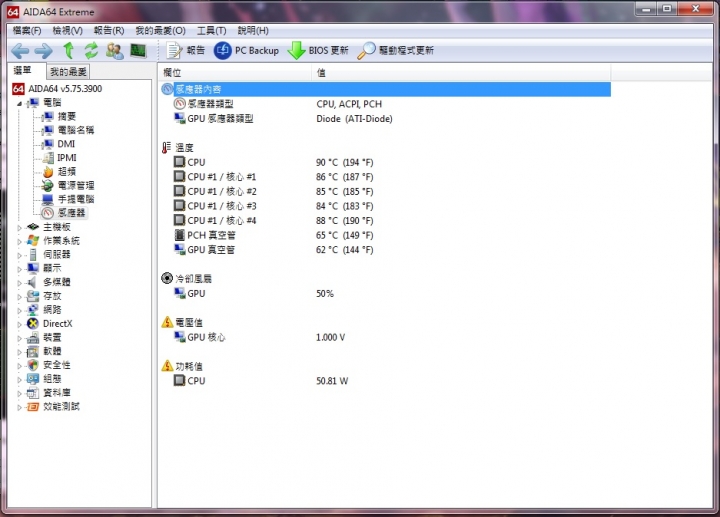Expand the DirectX tree node
The image size is (720, 517).
19,324
